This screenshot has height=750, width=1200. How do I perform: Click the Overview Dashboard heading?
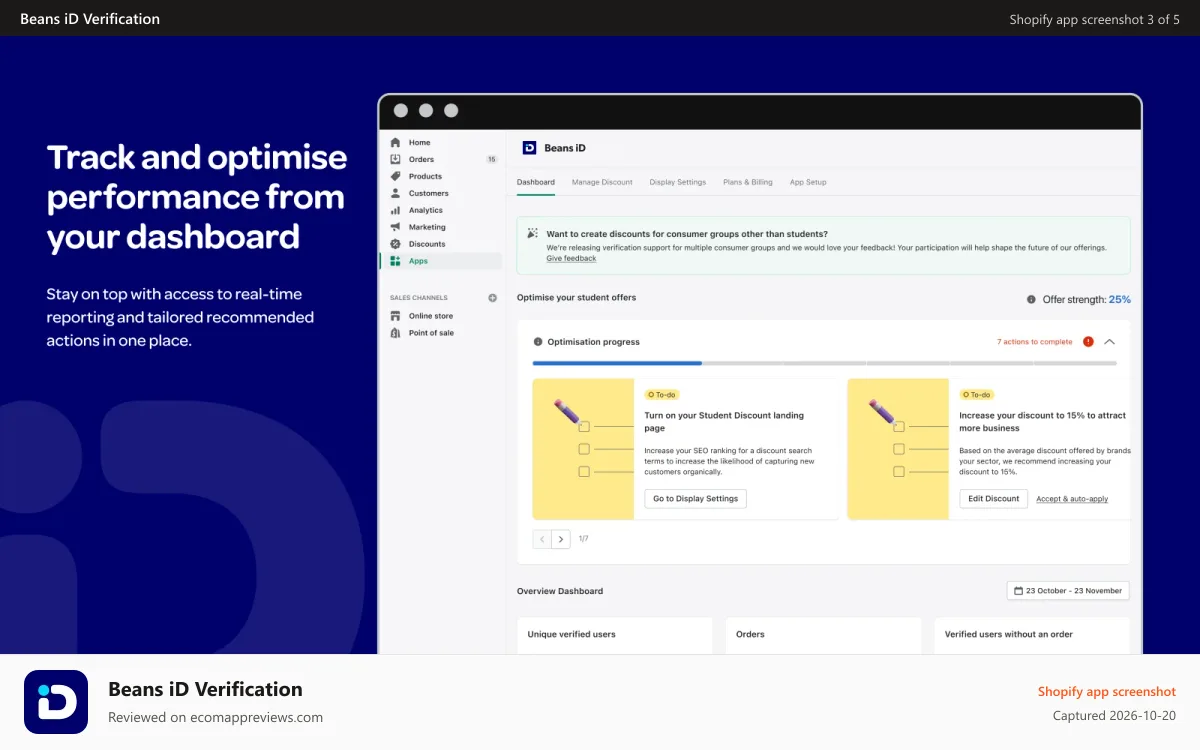pyautogui.click(x=560, y=591)
